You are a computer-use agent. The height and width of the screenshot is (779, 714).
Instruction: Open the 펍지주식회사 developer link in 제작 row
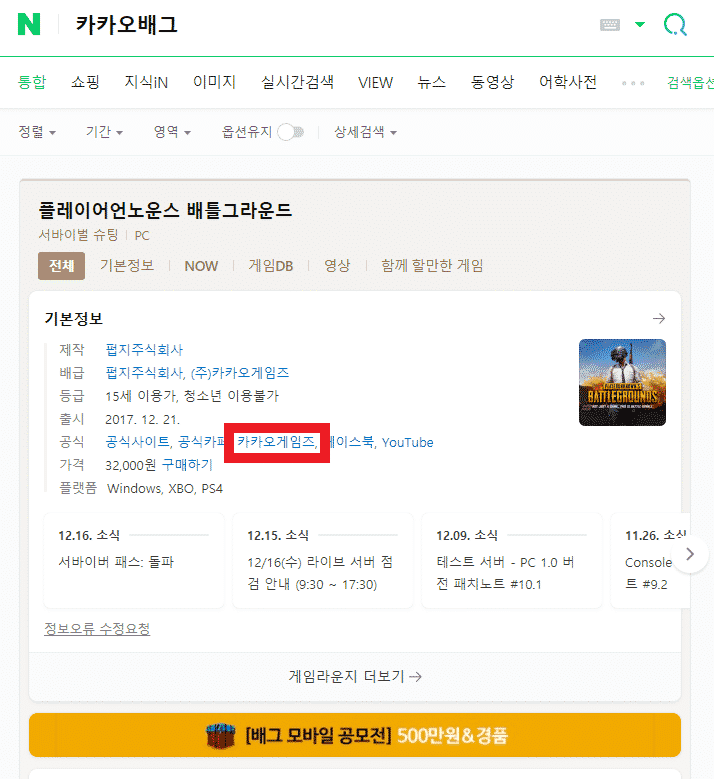coord(144,350)
